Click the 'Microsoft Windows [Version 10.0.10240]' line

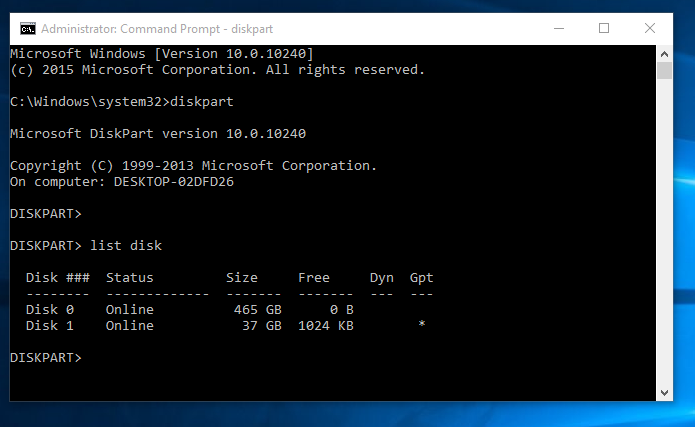pos(162,54)
